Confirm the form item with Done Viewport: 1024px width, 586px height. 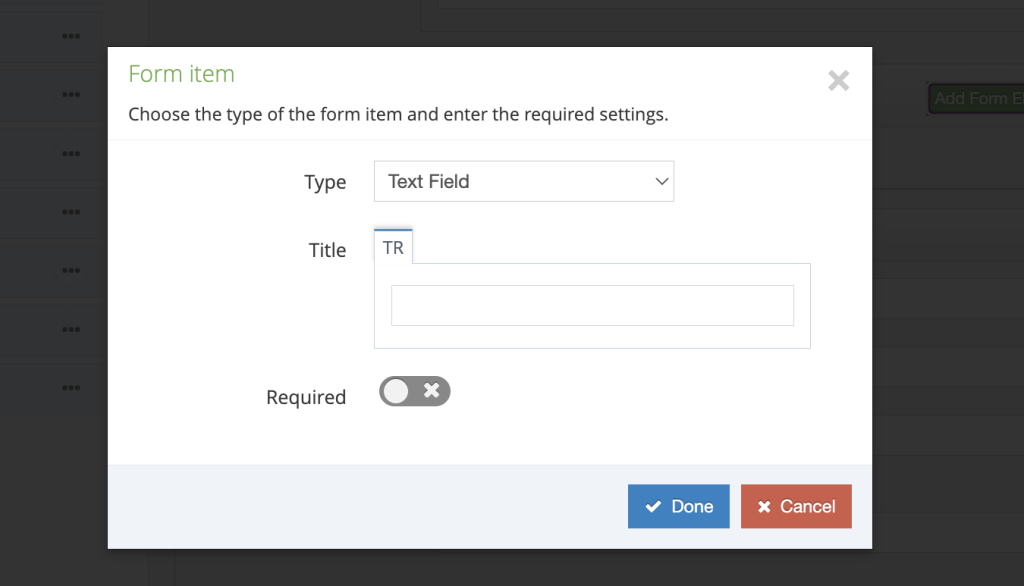pyautogui.click(x=678, y=506)
